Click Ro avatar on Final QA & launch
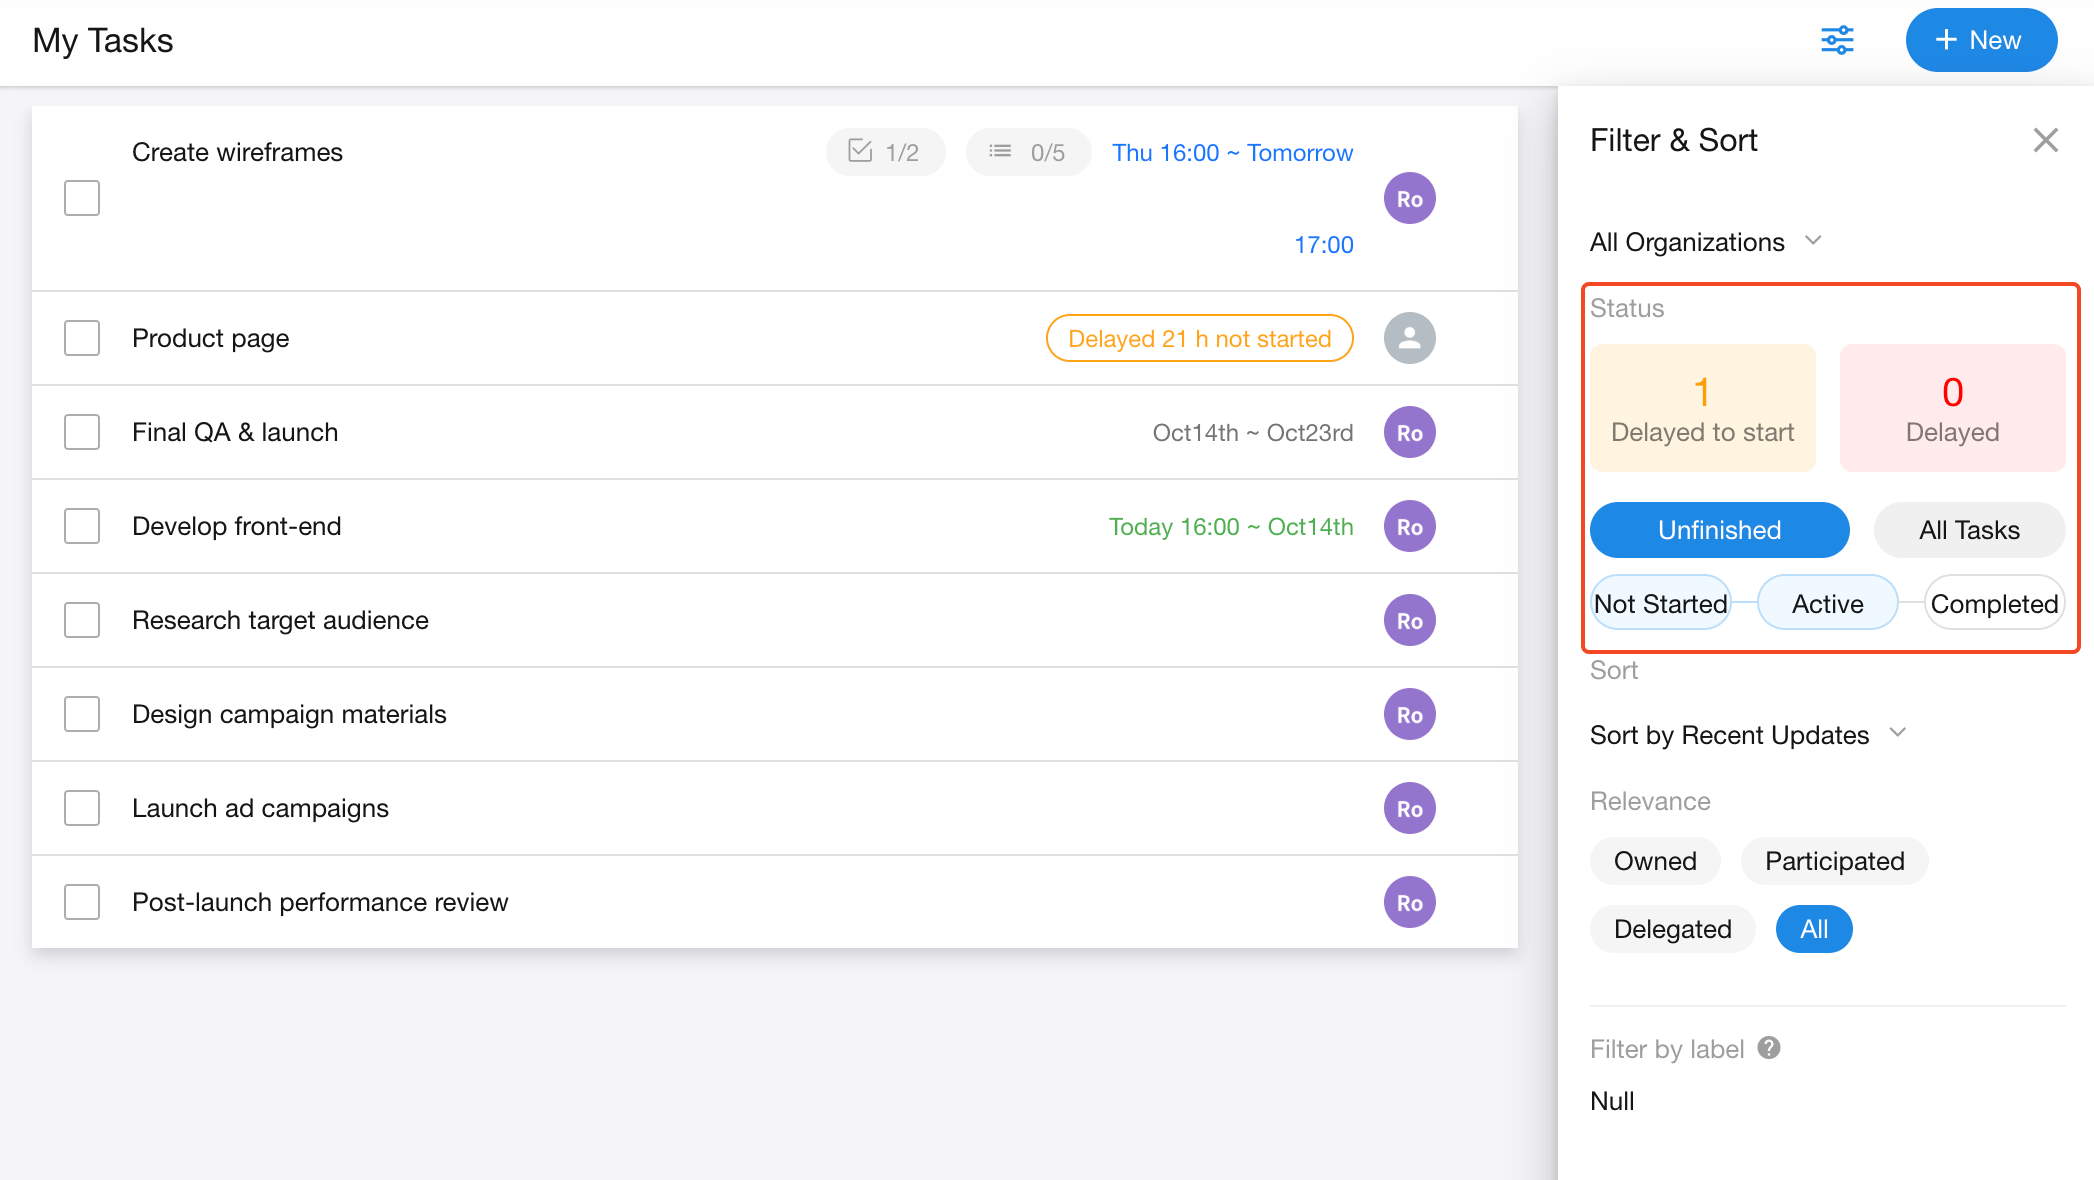Image resolution: width=2094 pixels, height=1180 pixels. 1409,432
